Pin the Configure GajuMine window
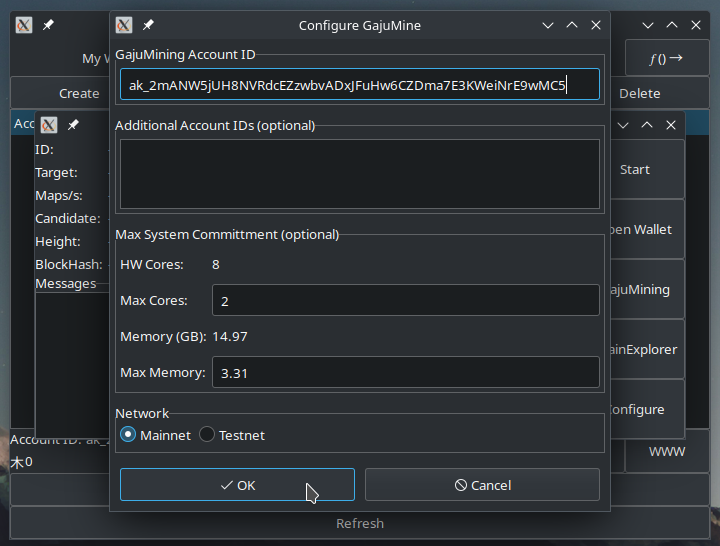 click(x=148, y=25)
